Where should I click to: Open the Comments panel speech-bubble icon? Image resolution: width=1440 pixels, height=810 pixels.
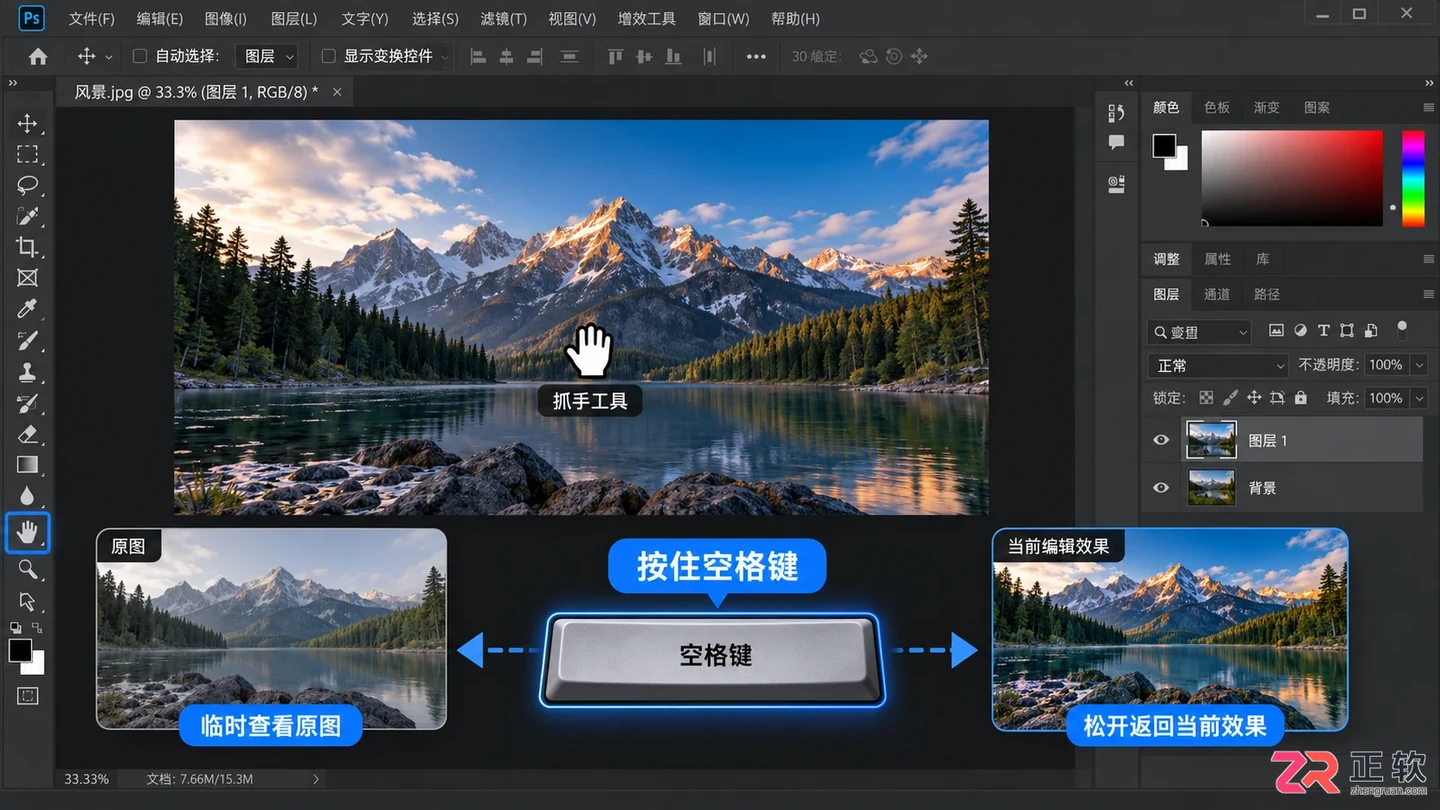[x=1116, y=143]
